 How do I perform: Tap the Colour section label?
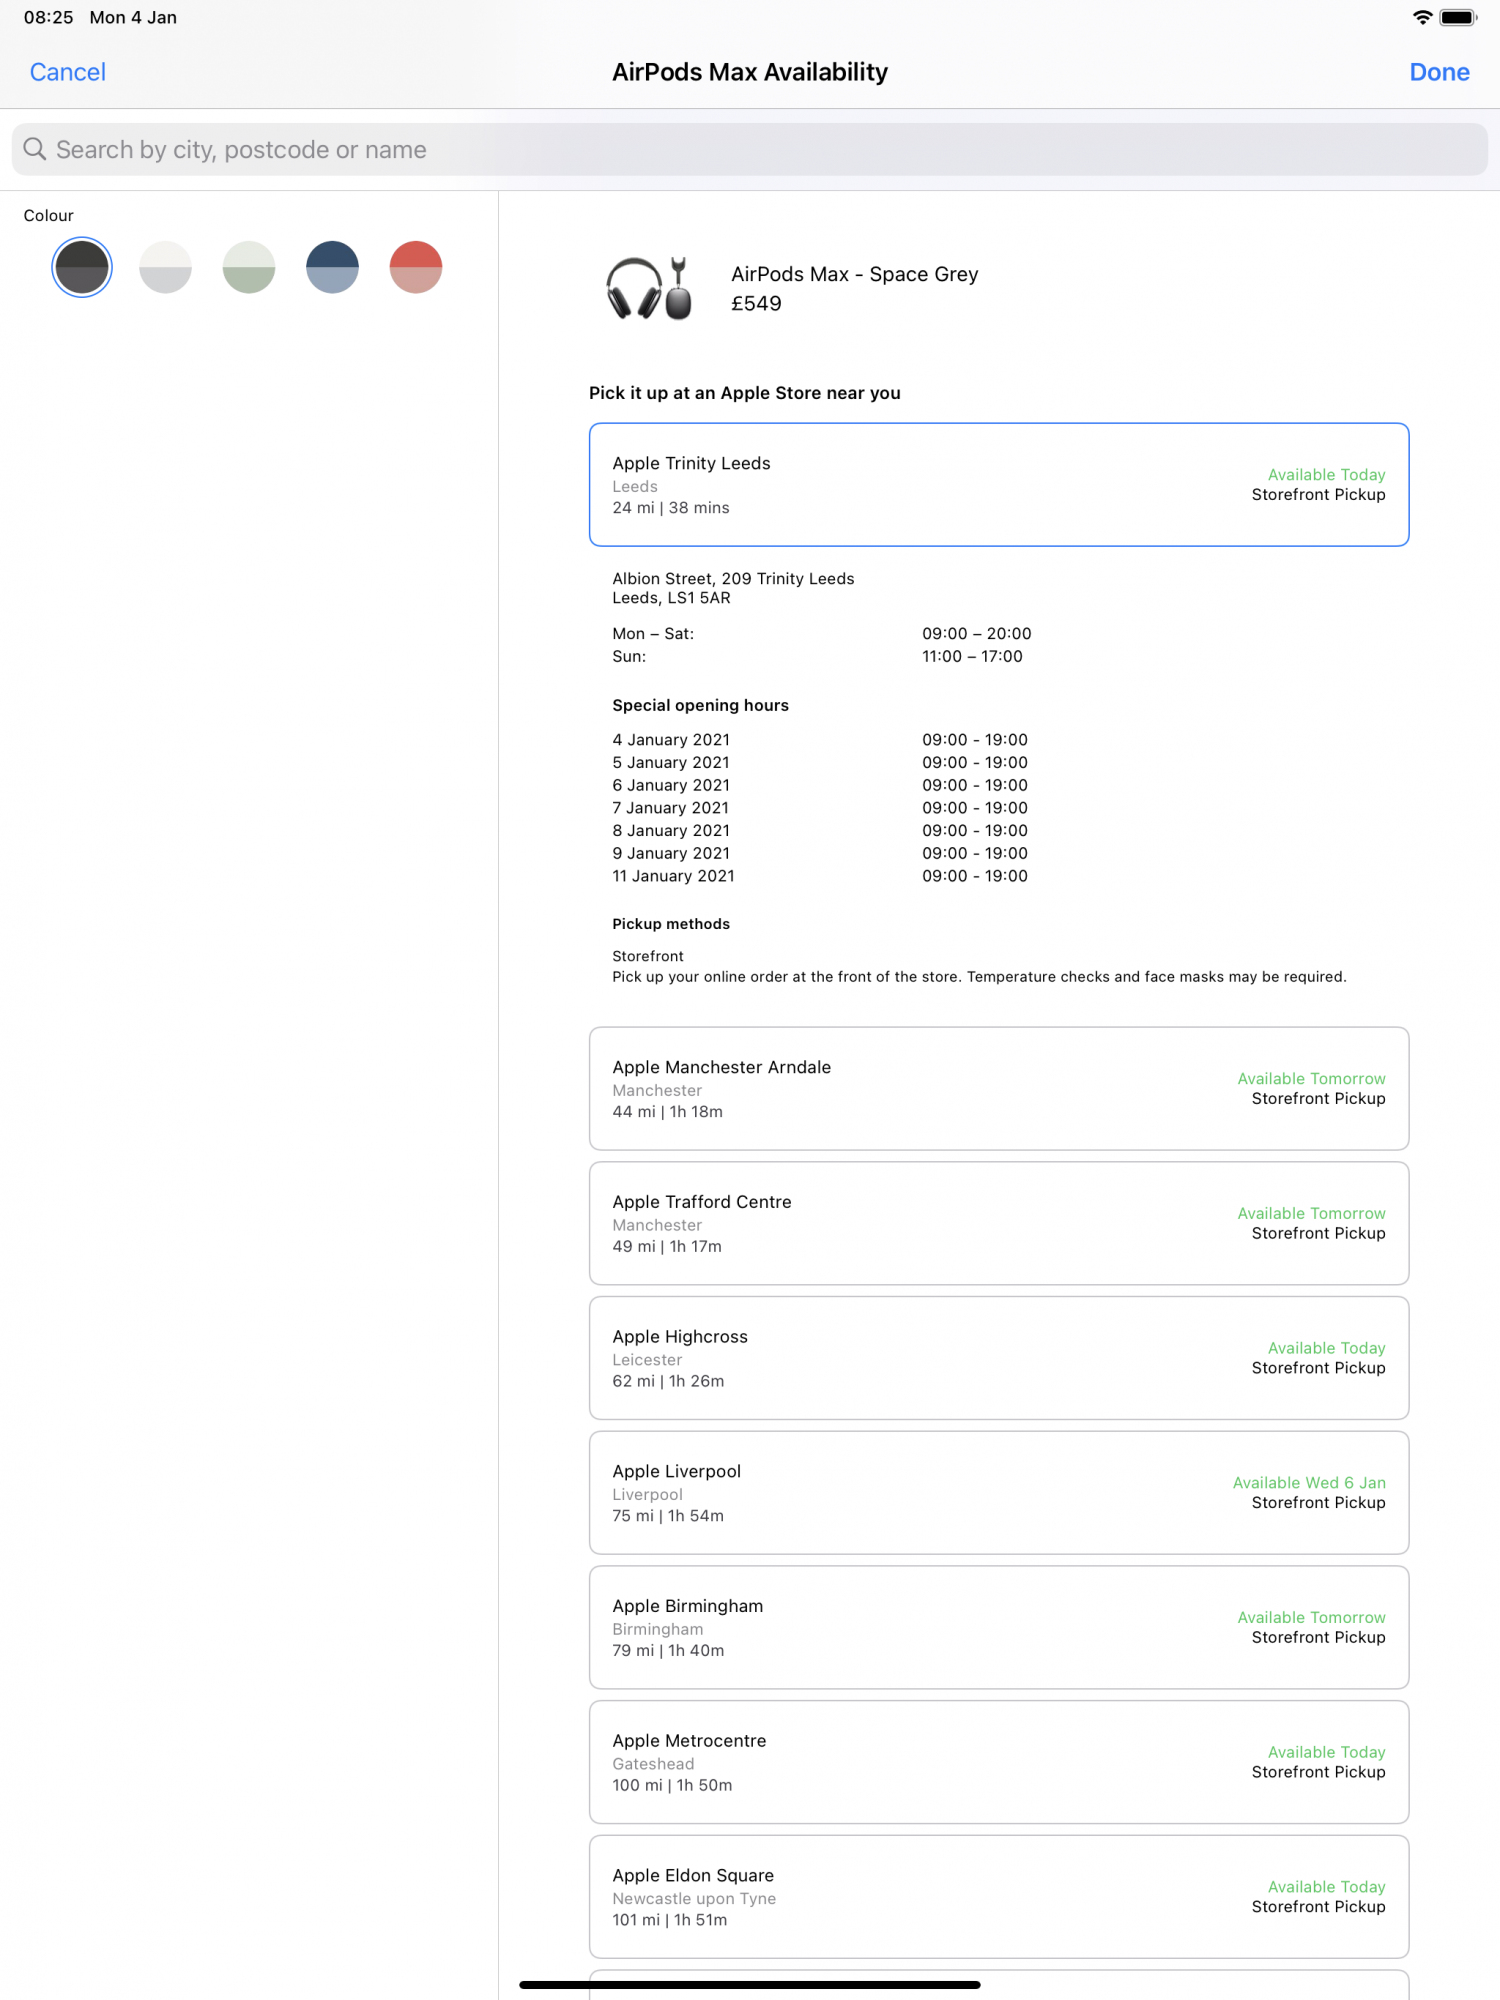click(x=49, y=216)
